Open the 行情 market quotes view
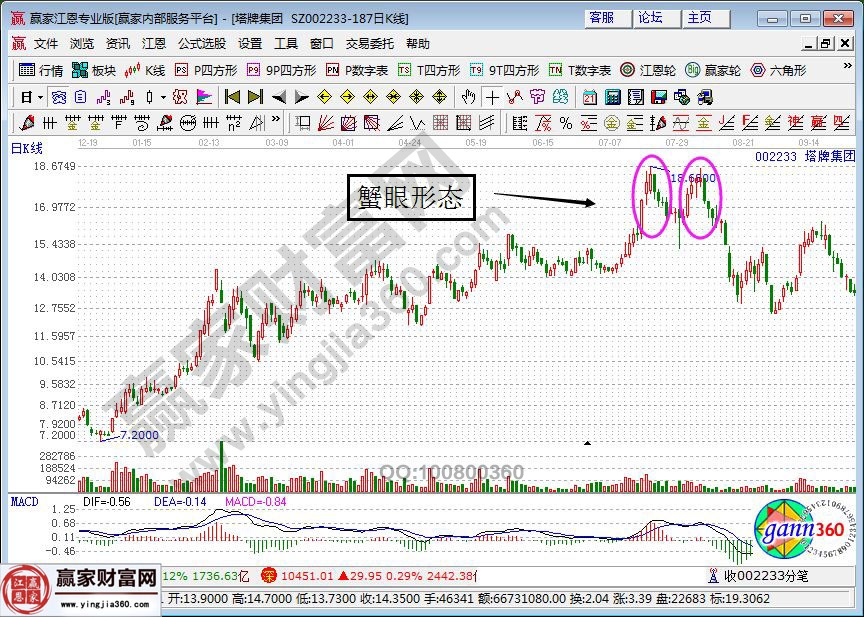 pos(42,70)
